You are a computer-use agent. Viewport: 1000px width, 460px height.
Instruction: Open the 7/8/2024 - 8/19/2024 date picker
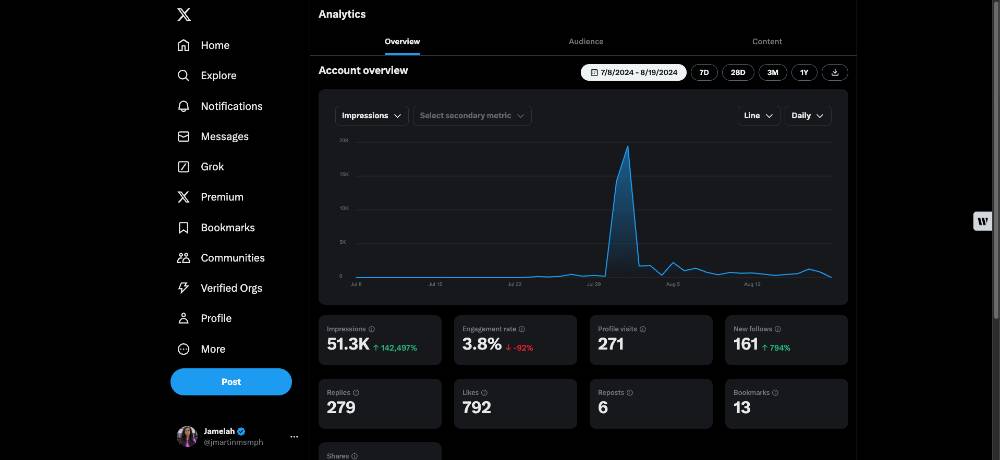(x=633, y=73)
